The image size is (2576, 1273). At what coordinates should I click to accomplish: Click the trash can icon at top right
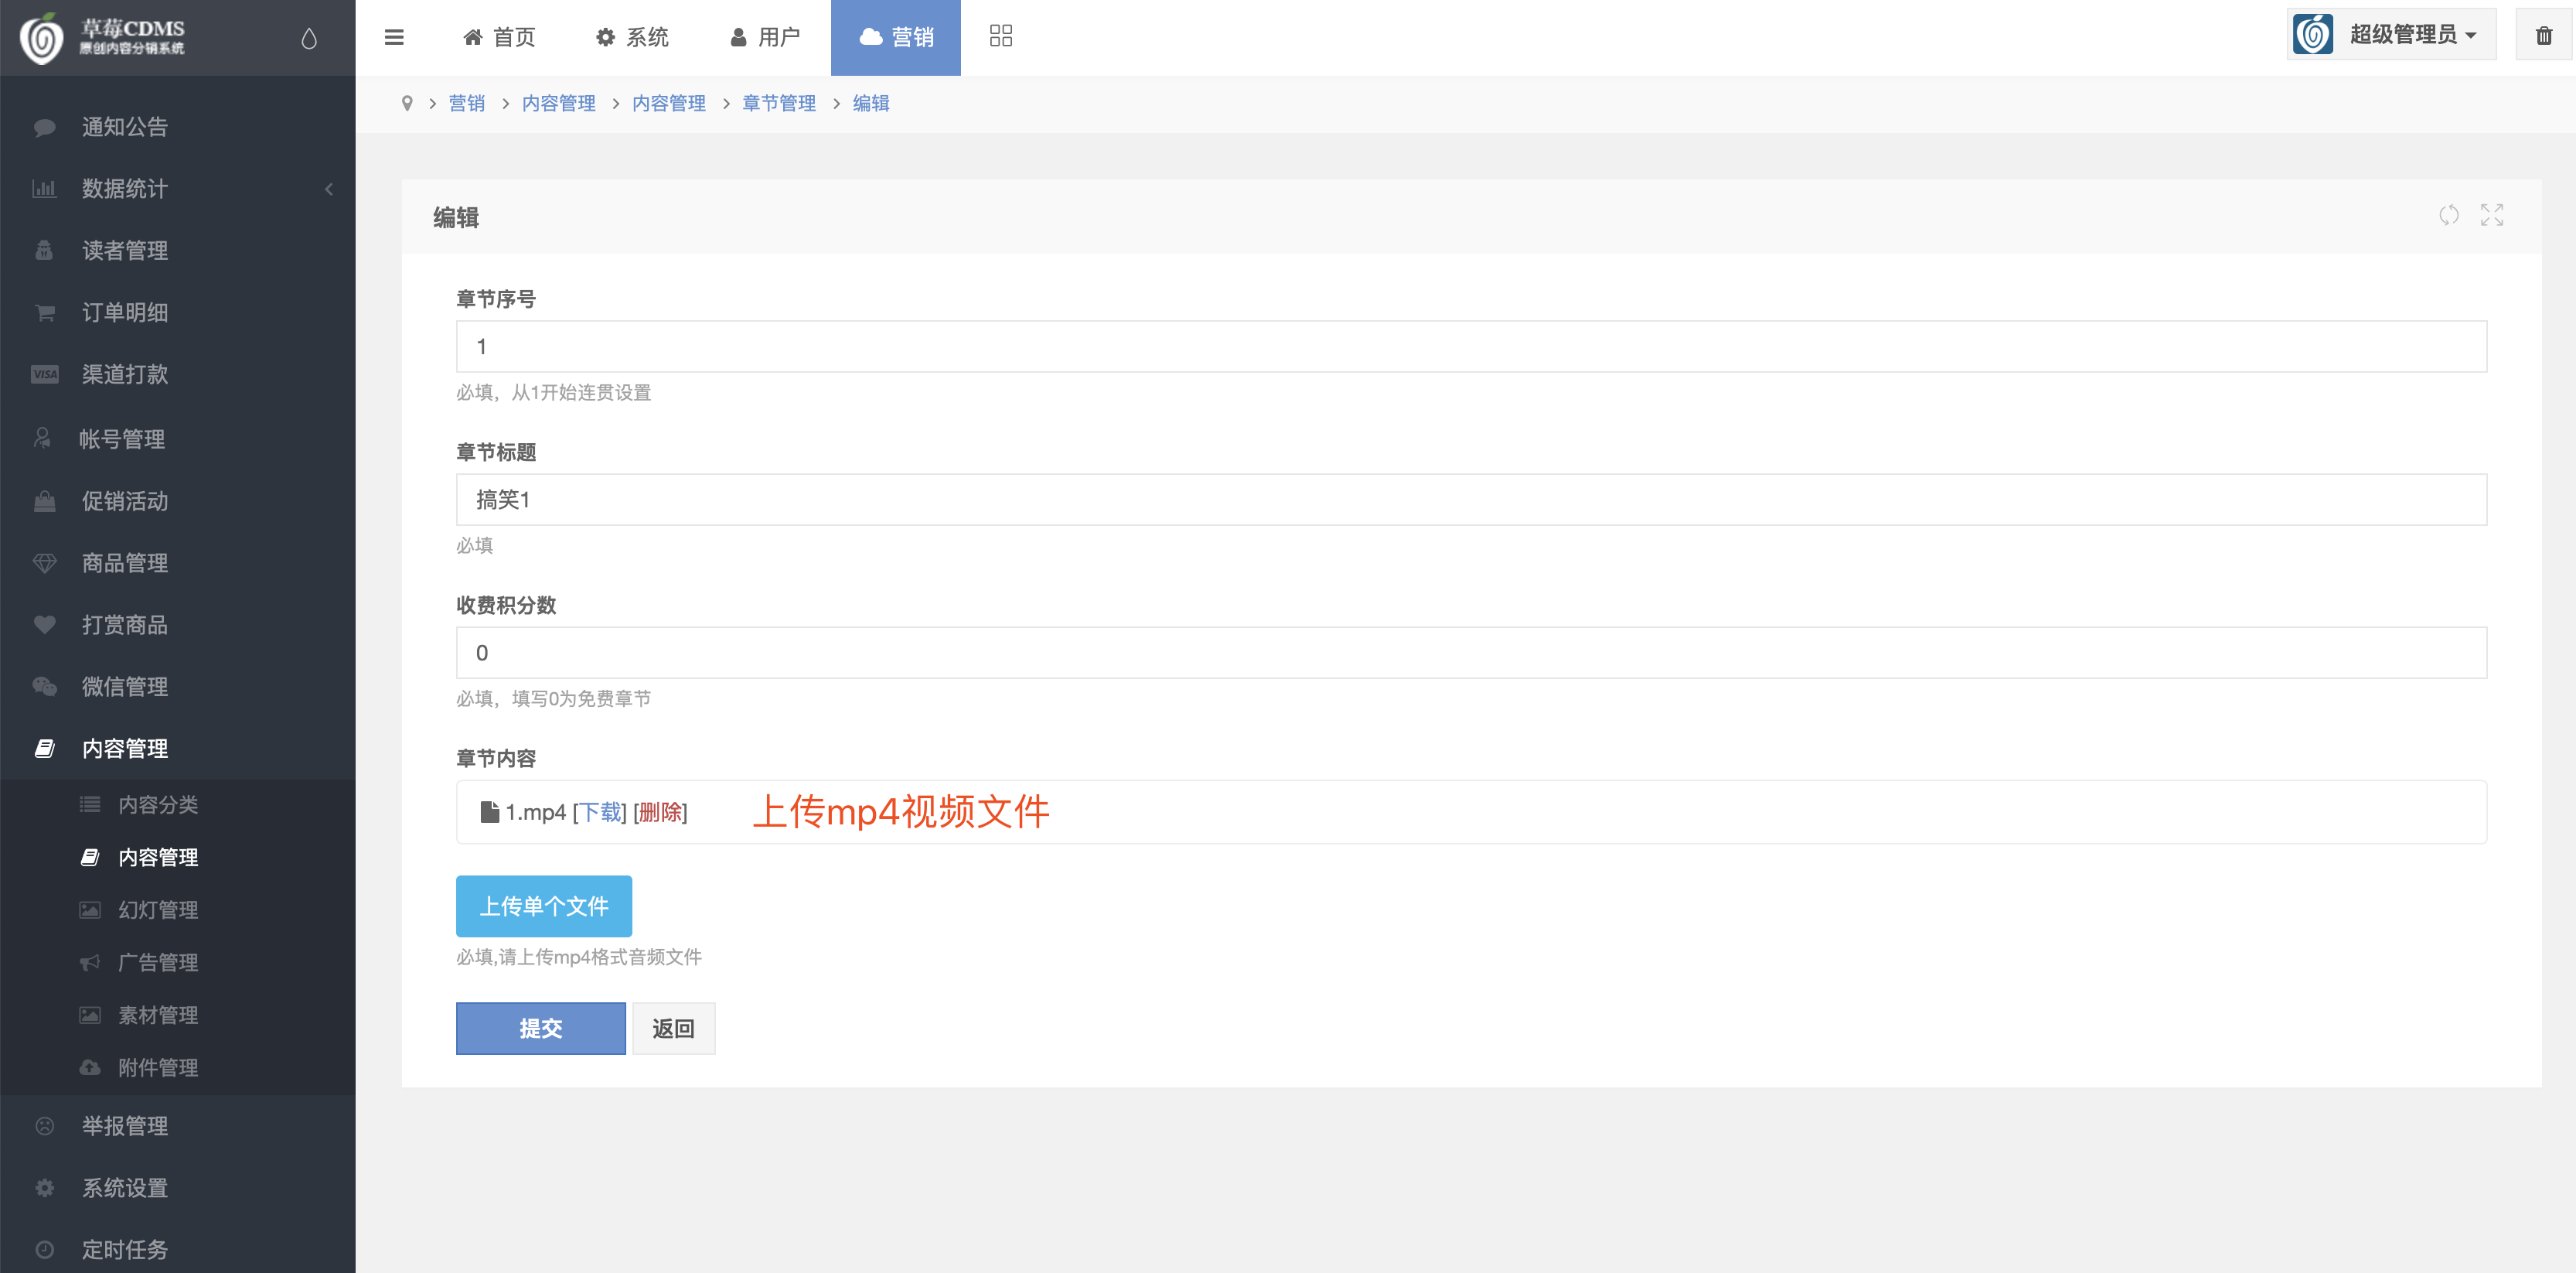point(2543,36)
